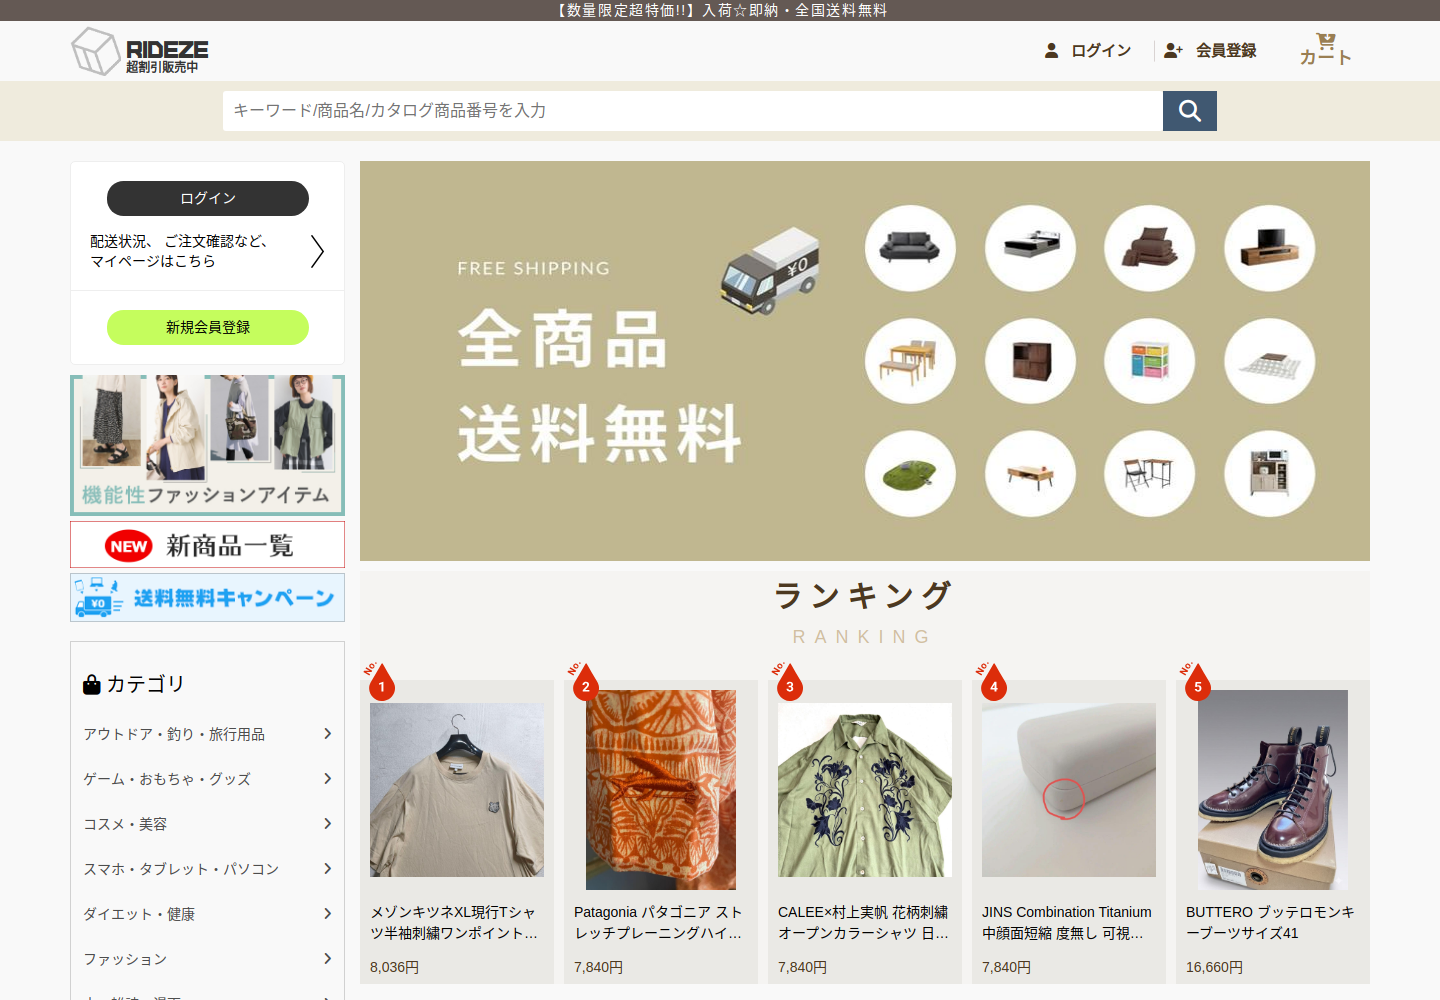Select the low coffee table circle icon
The height and width of the screenshot is (1000, 1440).
pos(1030,474)
